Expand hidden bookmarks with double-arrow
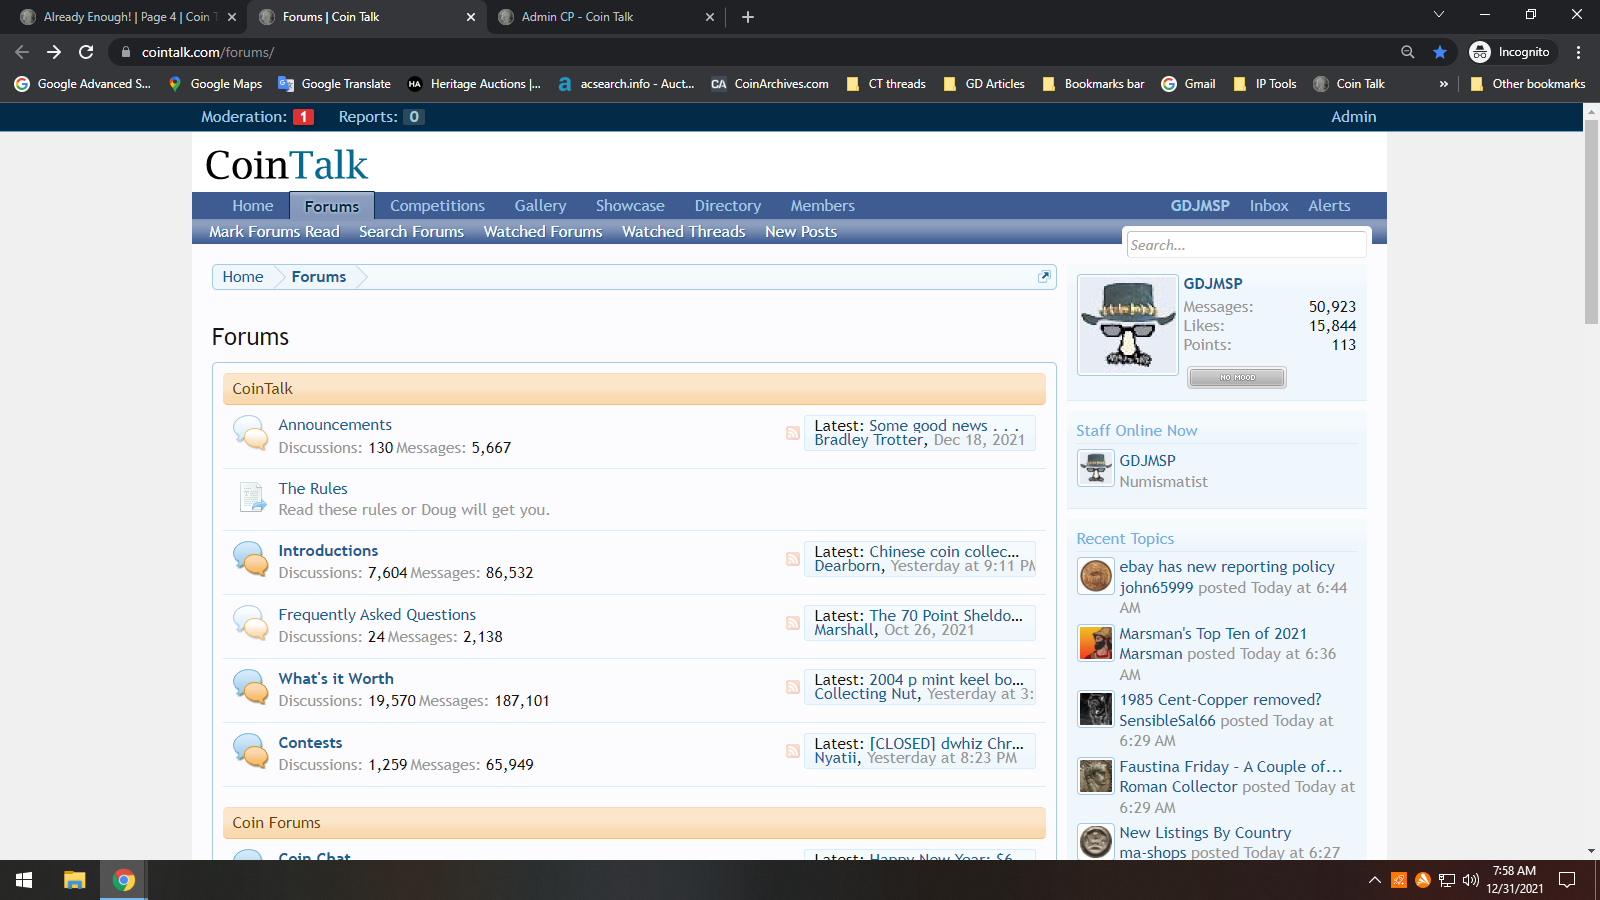 point(1444,84)
